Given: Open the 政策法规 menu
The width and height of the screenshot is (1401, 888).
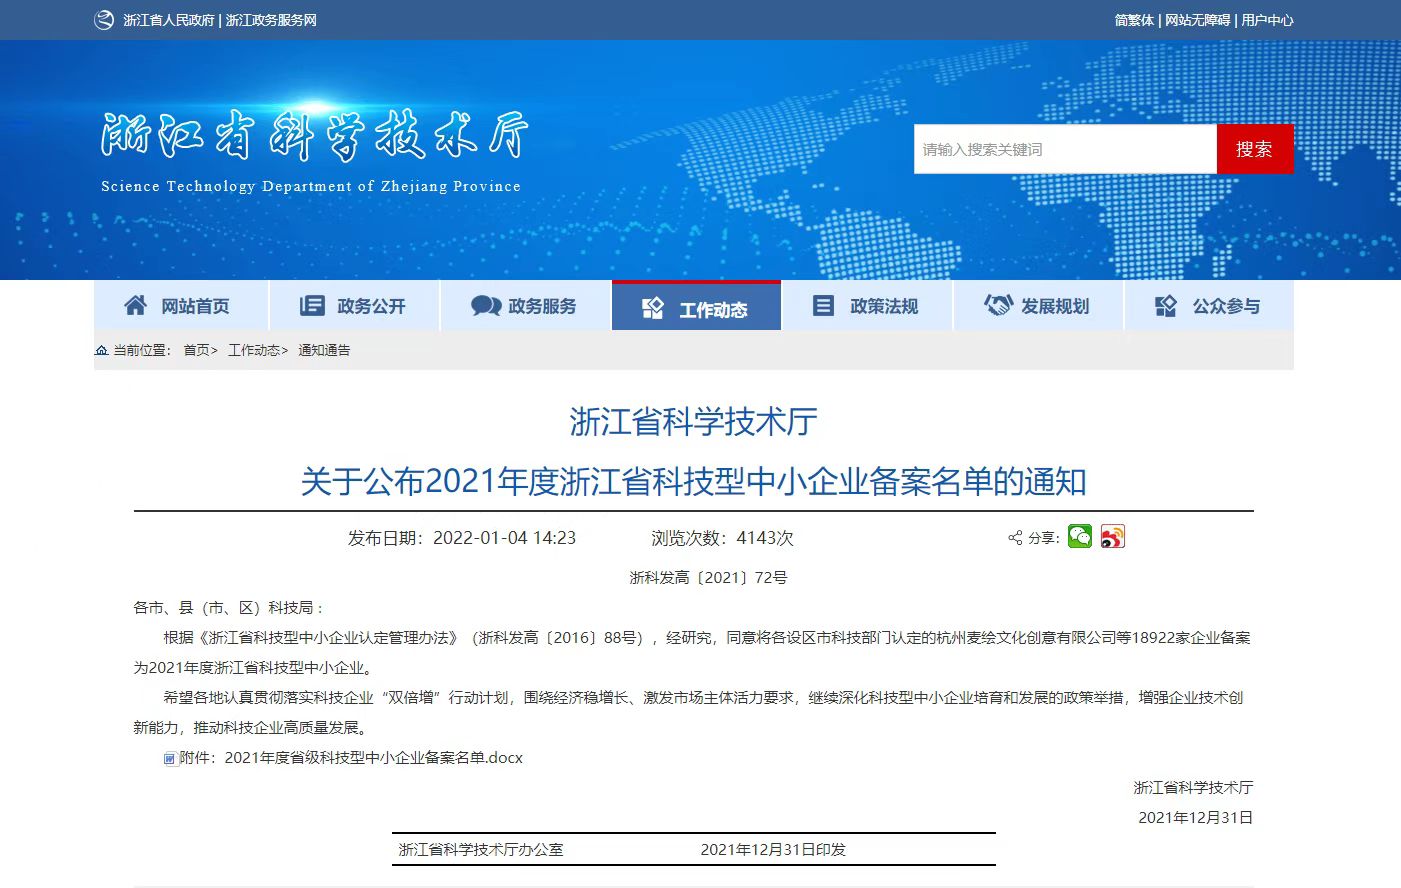Looking at the screenshot, I should (867, 307).
